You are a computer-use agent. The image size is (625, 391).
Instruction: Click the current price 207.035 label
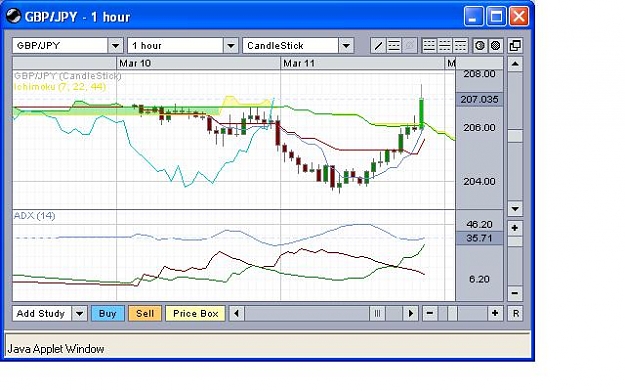click(x=480, y=99)
